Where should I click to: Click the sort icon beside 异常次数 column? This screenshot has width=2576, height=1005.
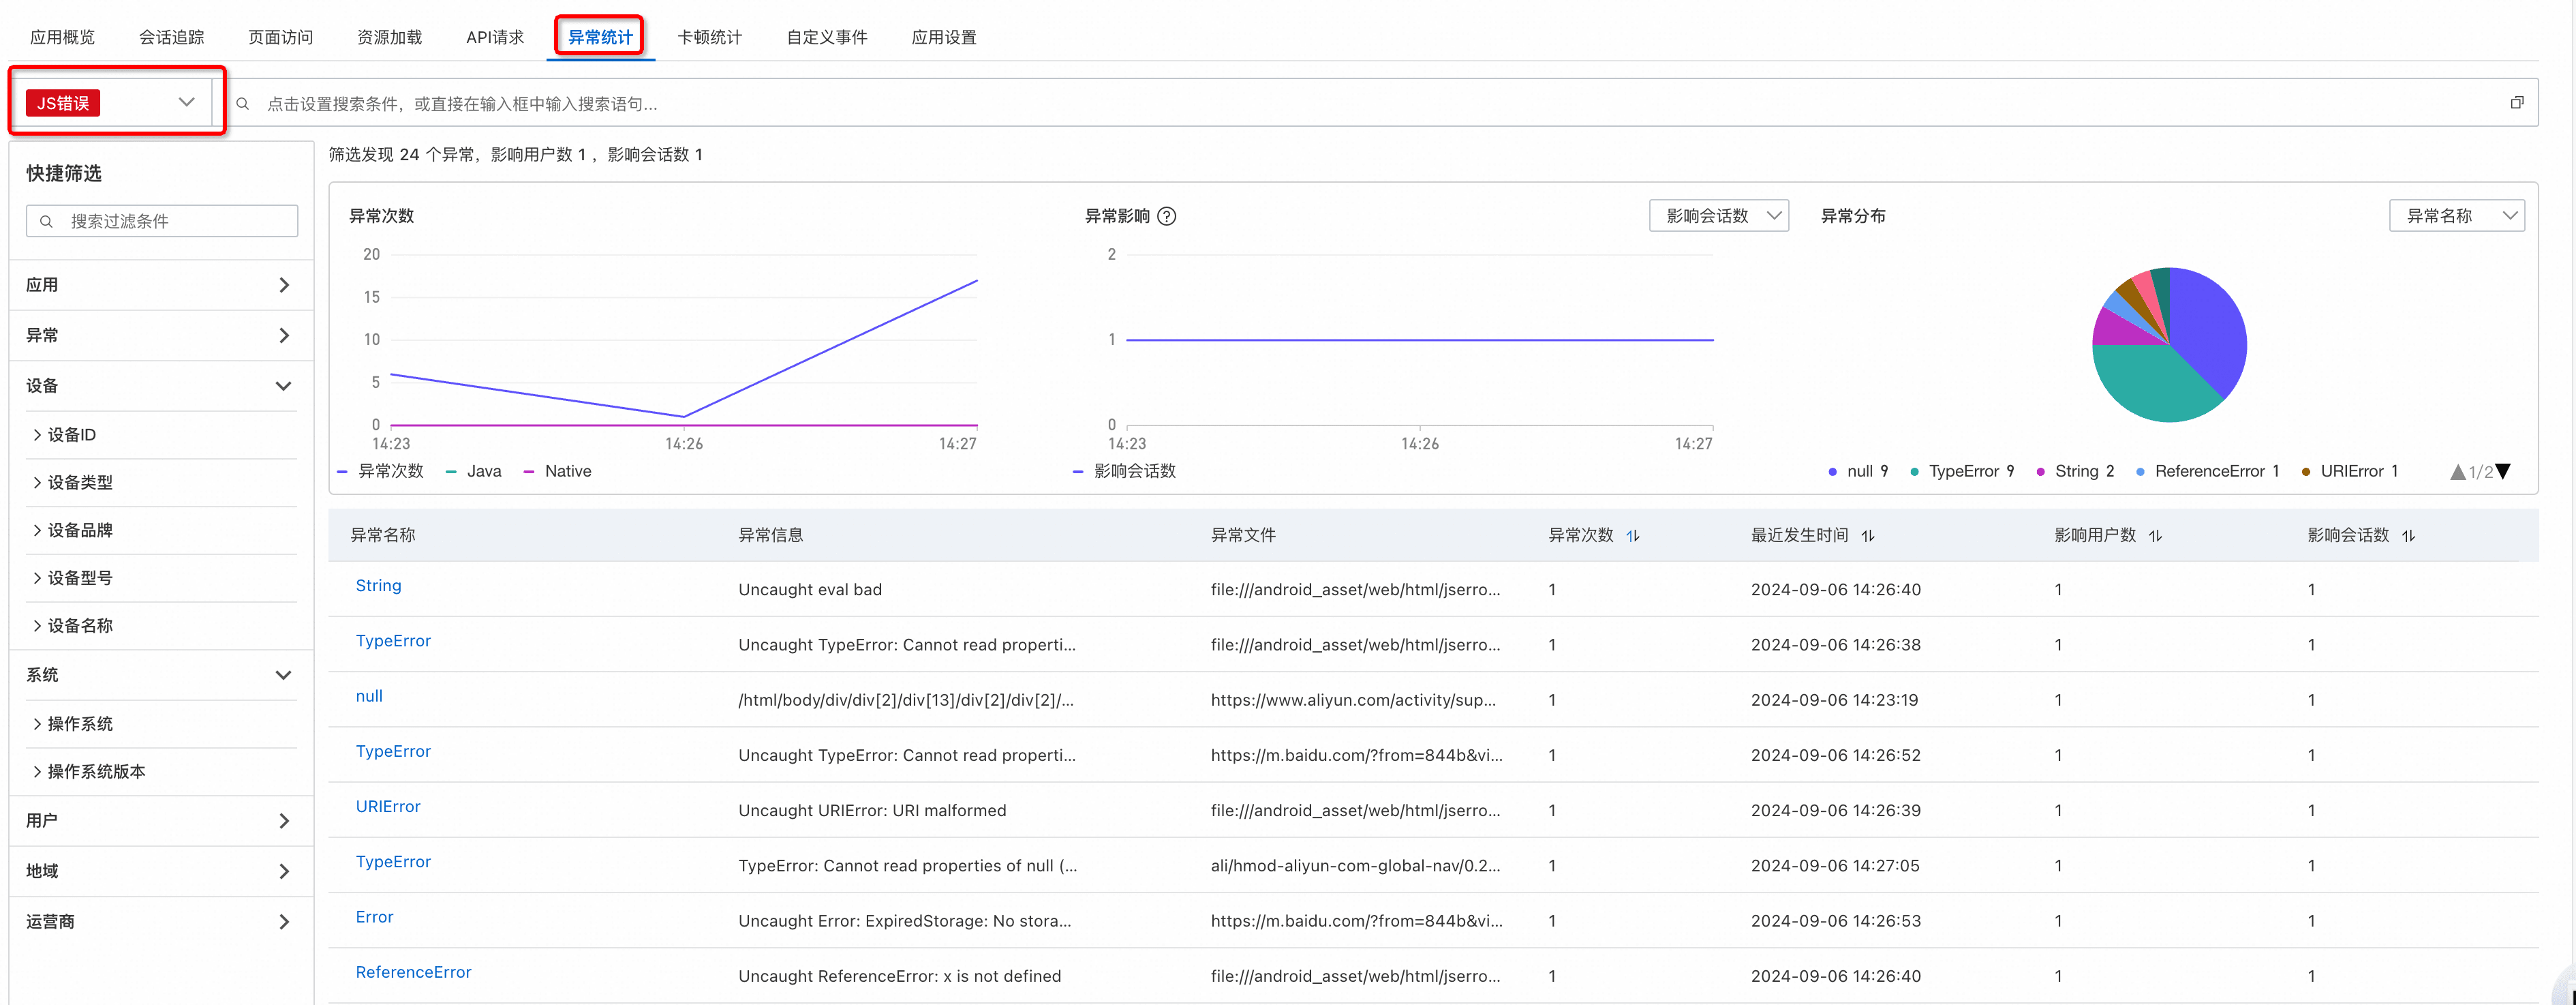[1632, 536]
